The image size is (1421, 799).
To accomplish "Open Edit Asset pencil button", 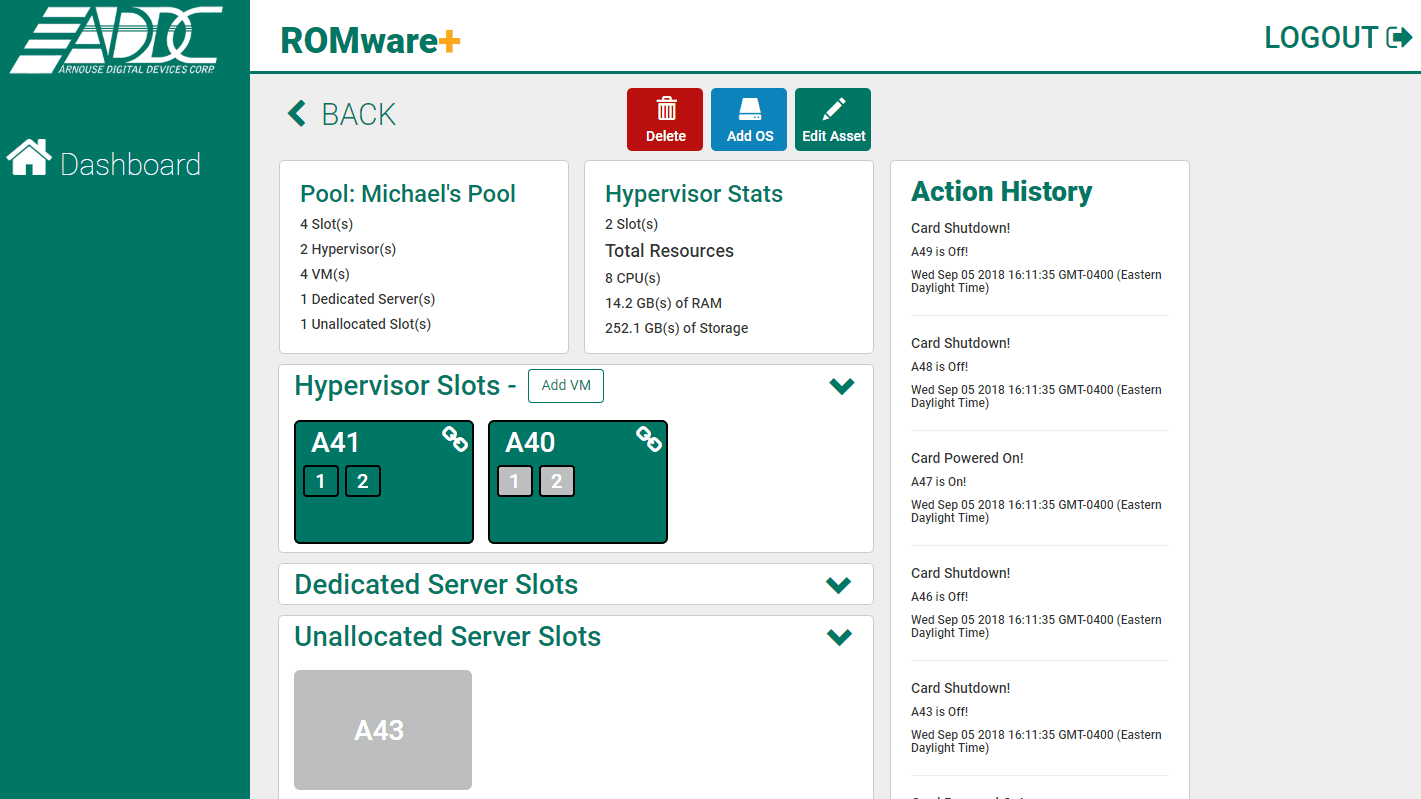I will [833, 119].
